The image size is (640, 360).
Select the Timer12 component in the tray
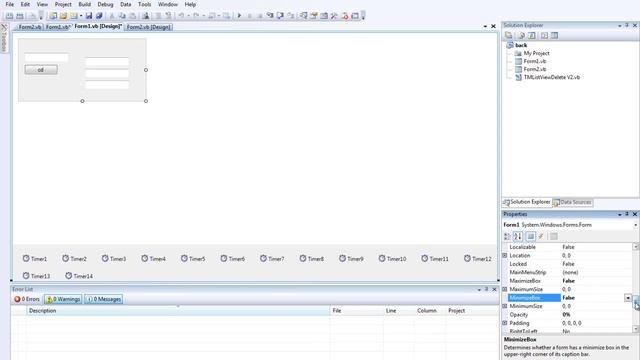pyautogui.click(x=478, y=258)
